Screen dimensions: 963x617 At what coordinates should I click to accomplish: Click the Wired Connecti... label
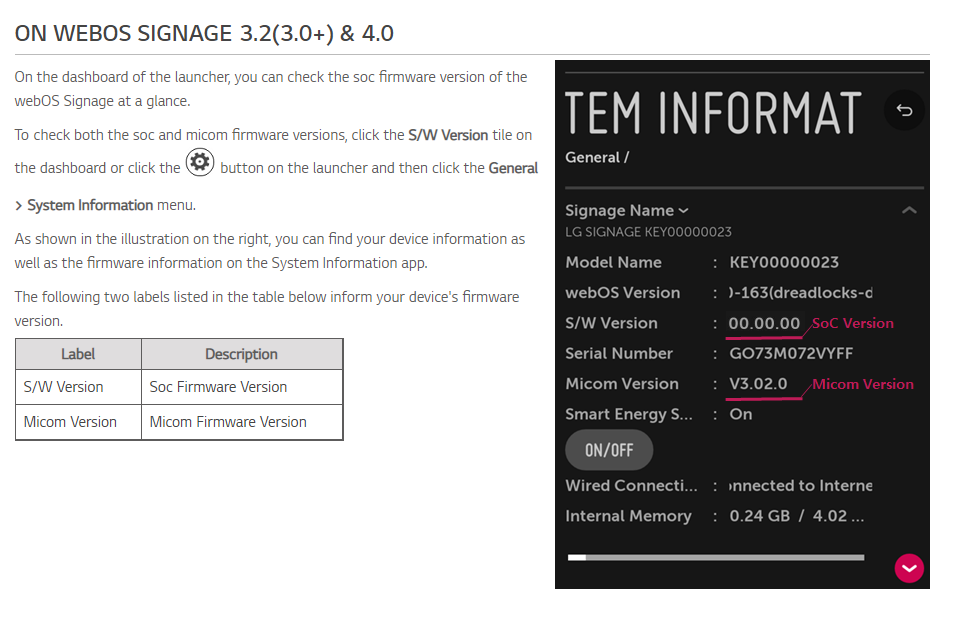coord(631,486)
